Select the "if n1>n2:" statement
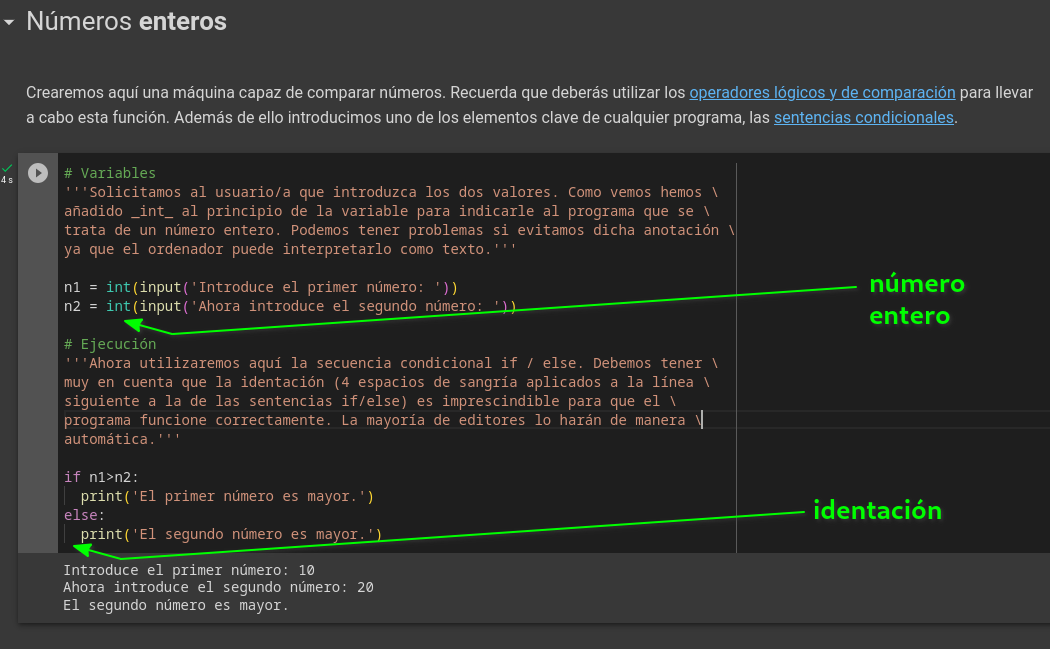 (x=100, y=477)
